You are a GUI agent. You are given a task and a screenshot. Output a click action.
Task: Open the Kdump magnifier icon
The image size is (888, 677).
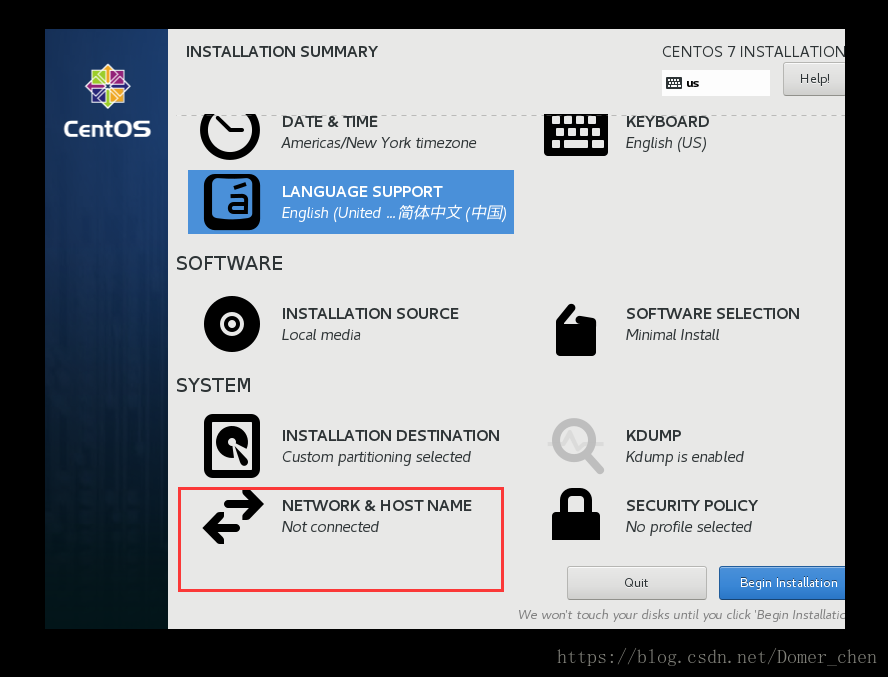tap(577, 446)
